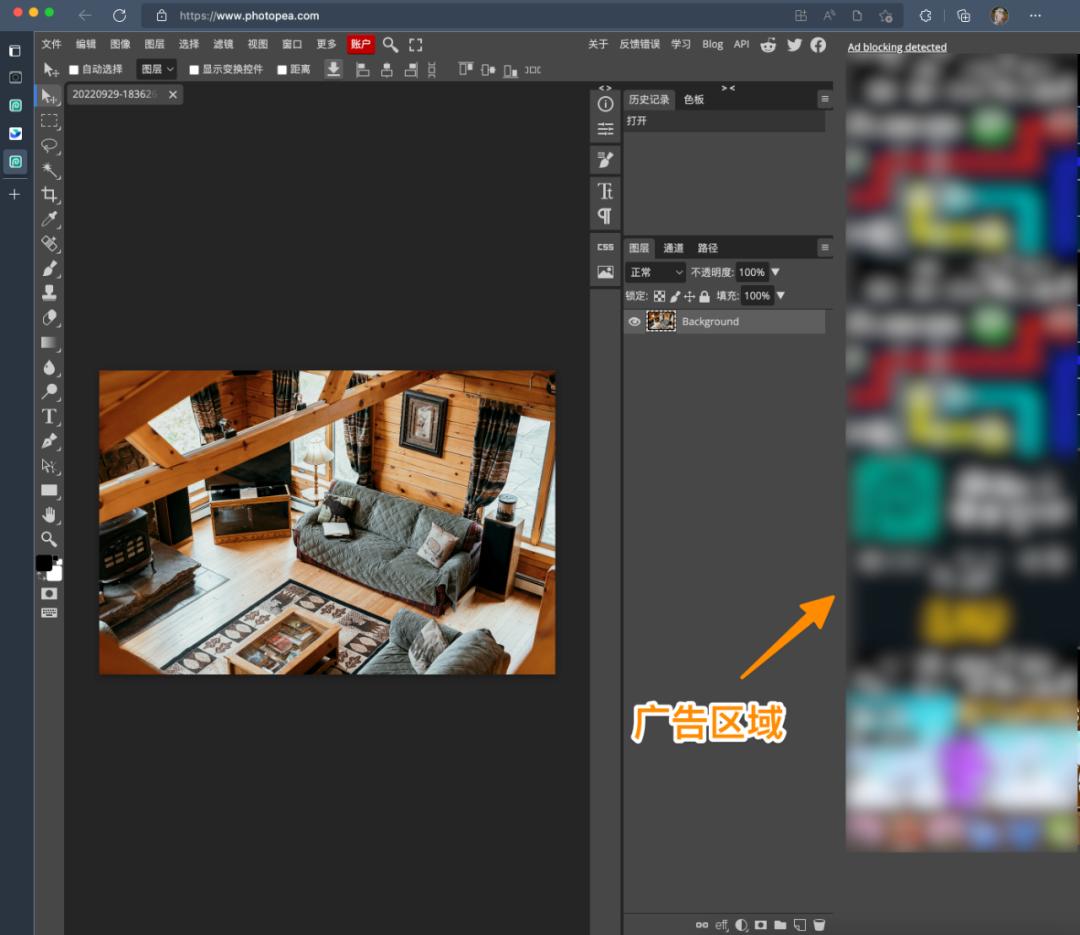Viewport: 1080px width, 935px height.
Task: Enable the 自动选择 checkbox
Action: click(x=74, y=70)
